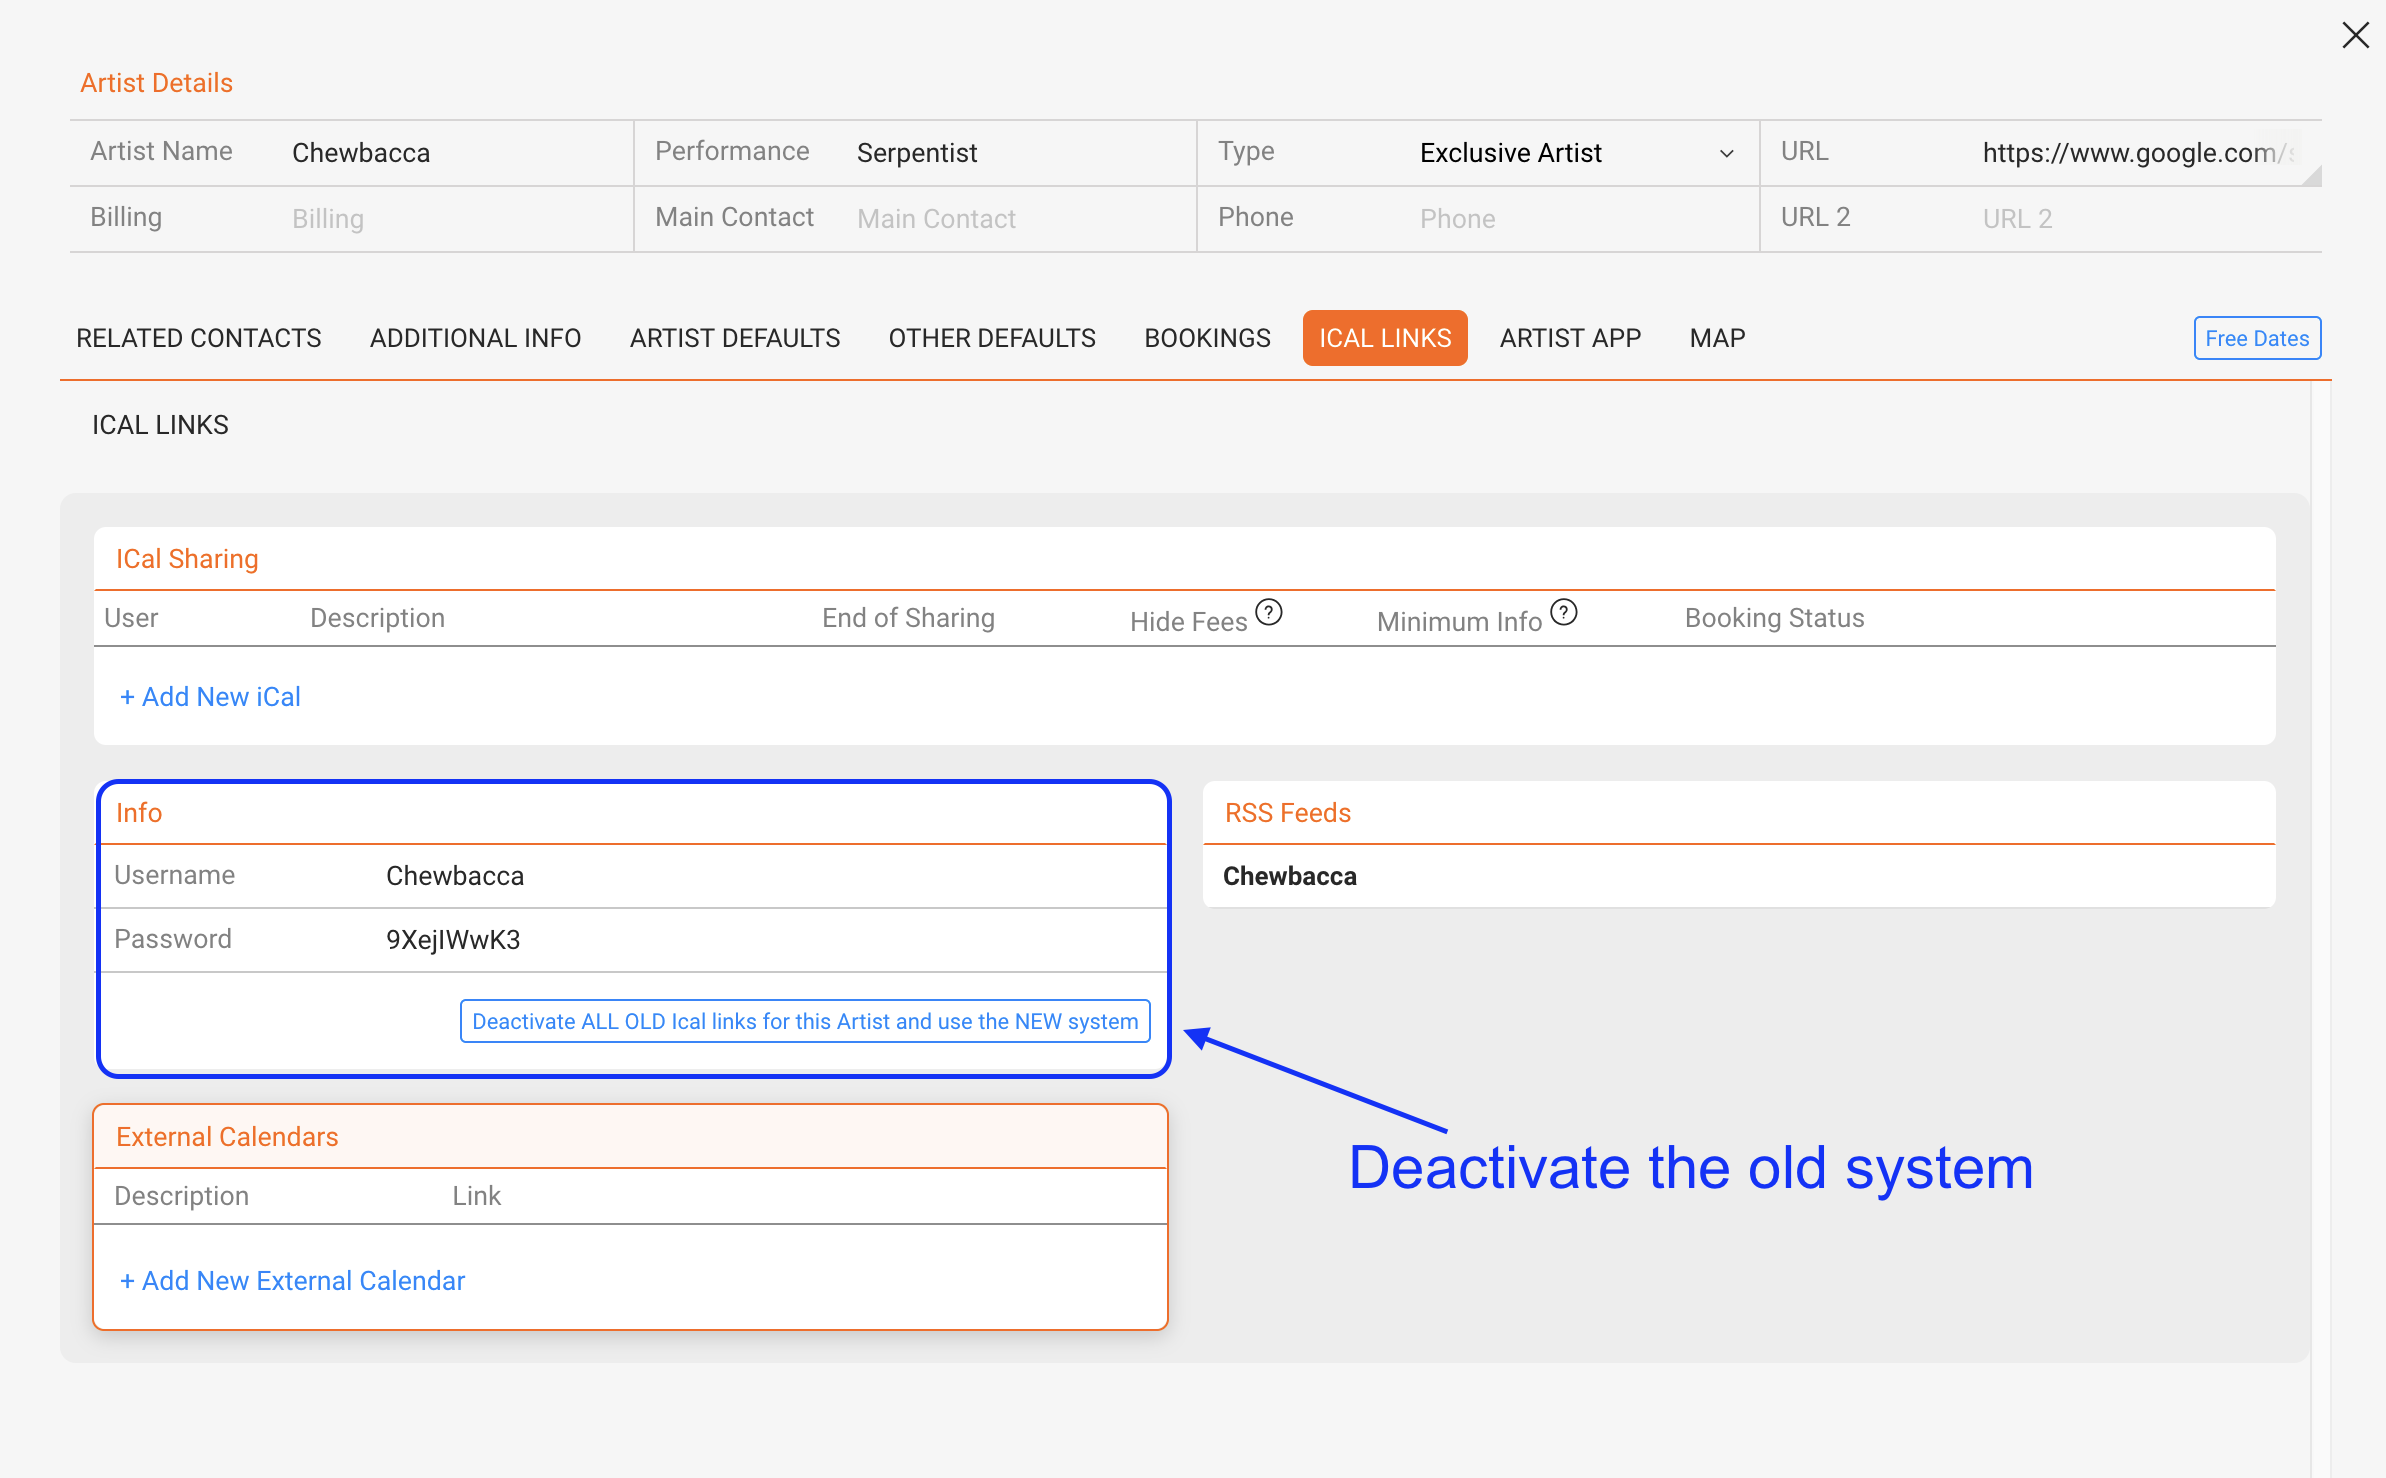Click the Hide Fees help icon
Viewport: 2386px width, 1478px height.
(x=1268, y=612)
